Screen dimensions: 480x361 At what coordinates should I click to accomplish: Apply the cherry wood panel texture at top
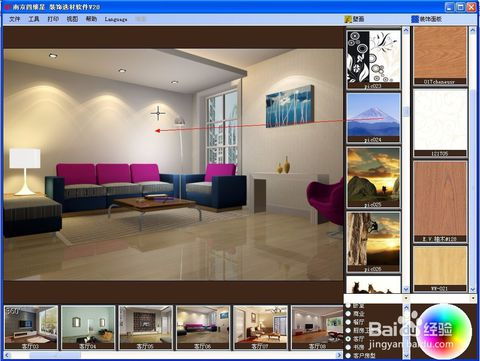pos(440,56)
